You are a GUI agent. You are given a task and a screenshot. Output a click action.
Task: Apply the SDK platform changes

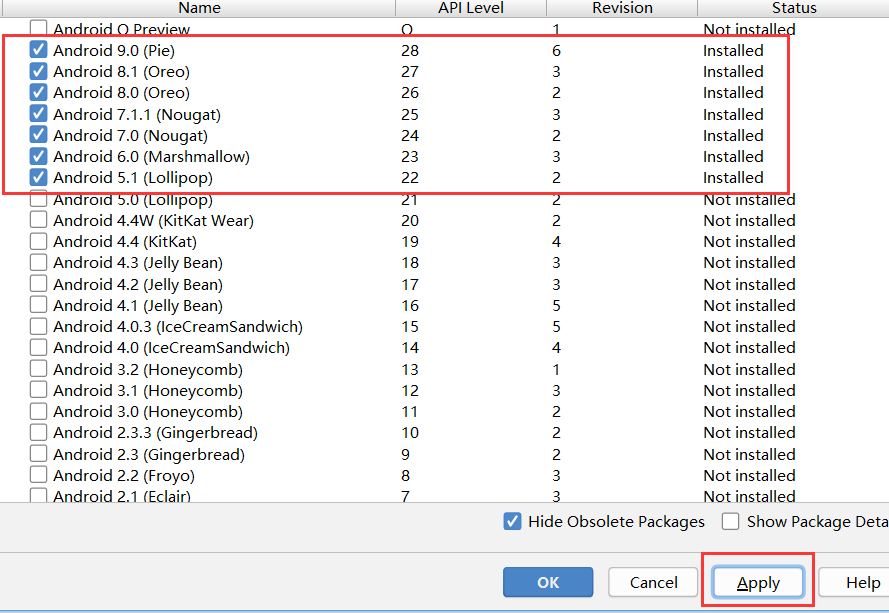click(x=758, y=582)
